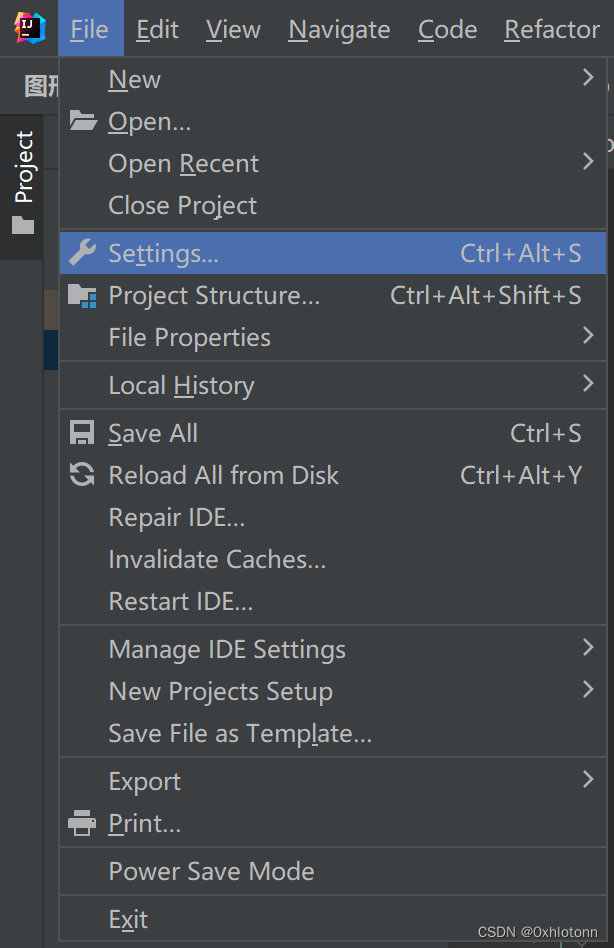This screenshot has height=948, width=614.
Task: Open the Edit menu
Action: click(x=157, y=30)
